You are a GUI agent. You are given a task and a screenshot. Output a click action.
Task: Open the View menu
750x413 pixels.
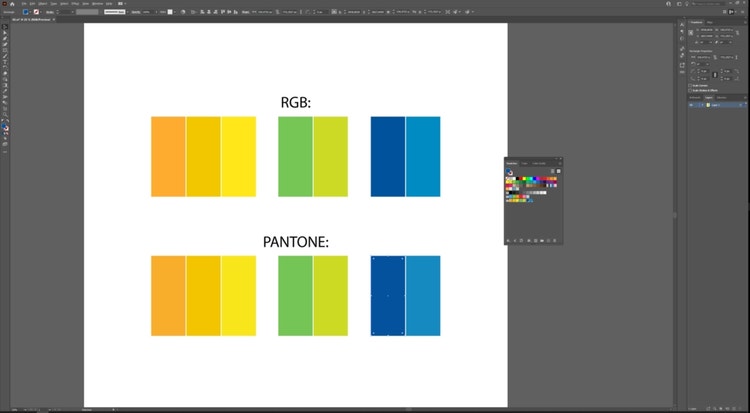tap(86, 3)
